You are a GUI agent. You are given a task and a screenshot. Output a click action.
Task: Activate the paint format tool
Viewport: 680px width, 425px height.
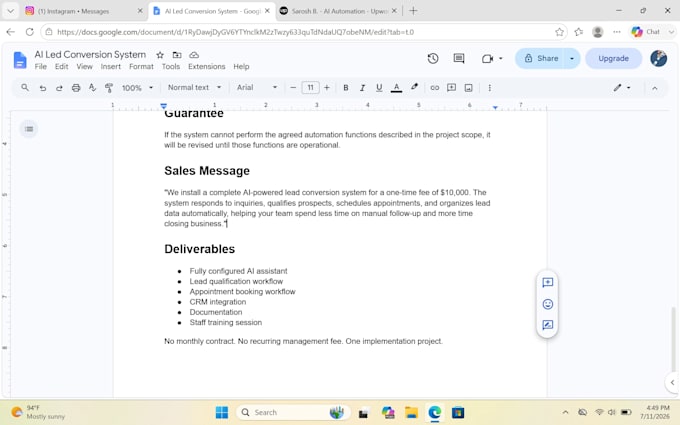(x=109, y=88)
